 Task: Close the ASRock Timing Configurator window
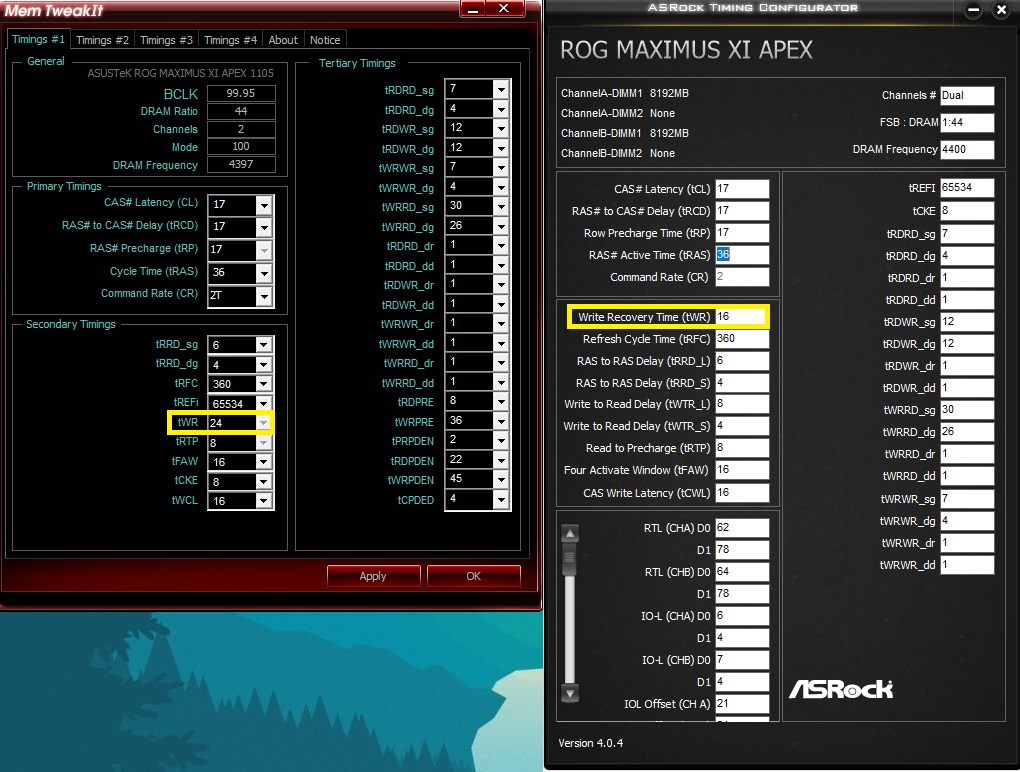[1002, 10]
